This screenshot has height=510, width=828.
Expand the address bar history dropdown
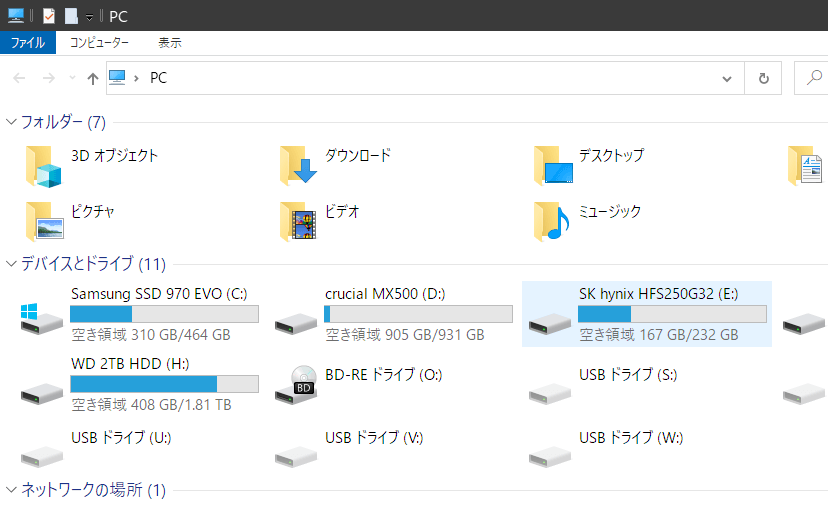click(727, 79)
